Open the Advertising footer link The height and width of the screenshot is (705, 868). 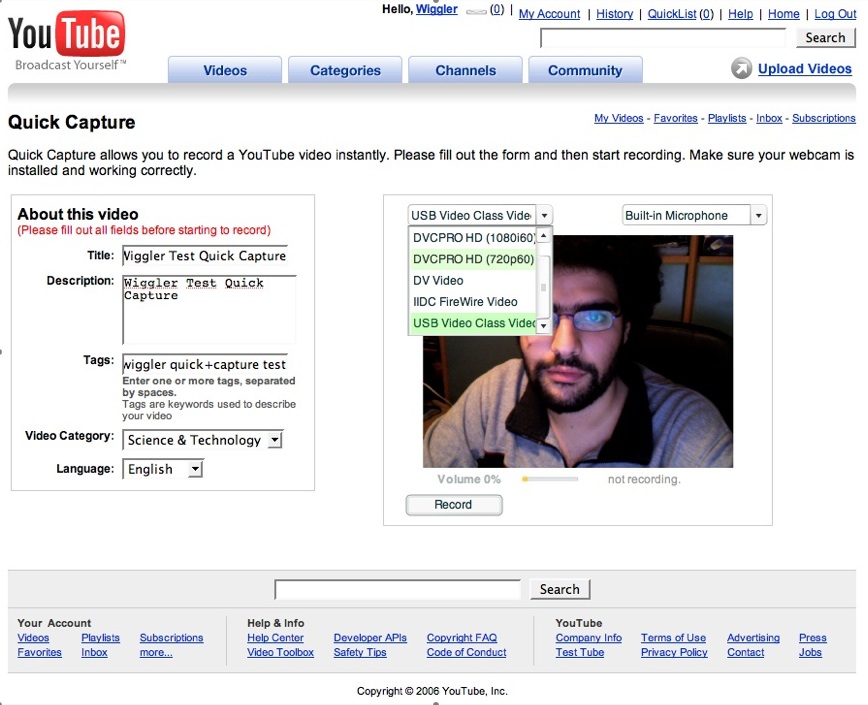click(x=753, y=638)
